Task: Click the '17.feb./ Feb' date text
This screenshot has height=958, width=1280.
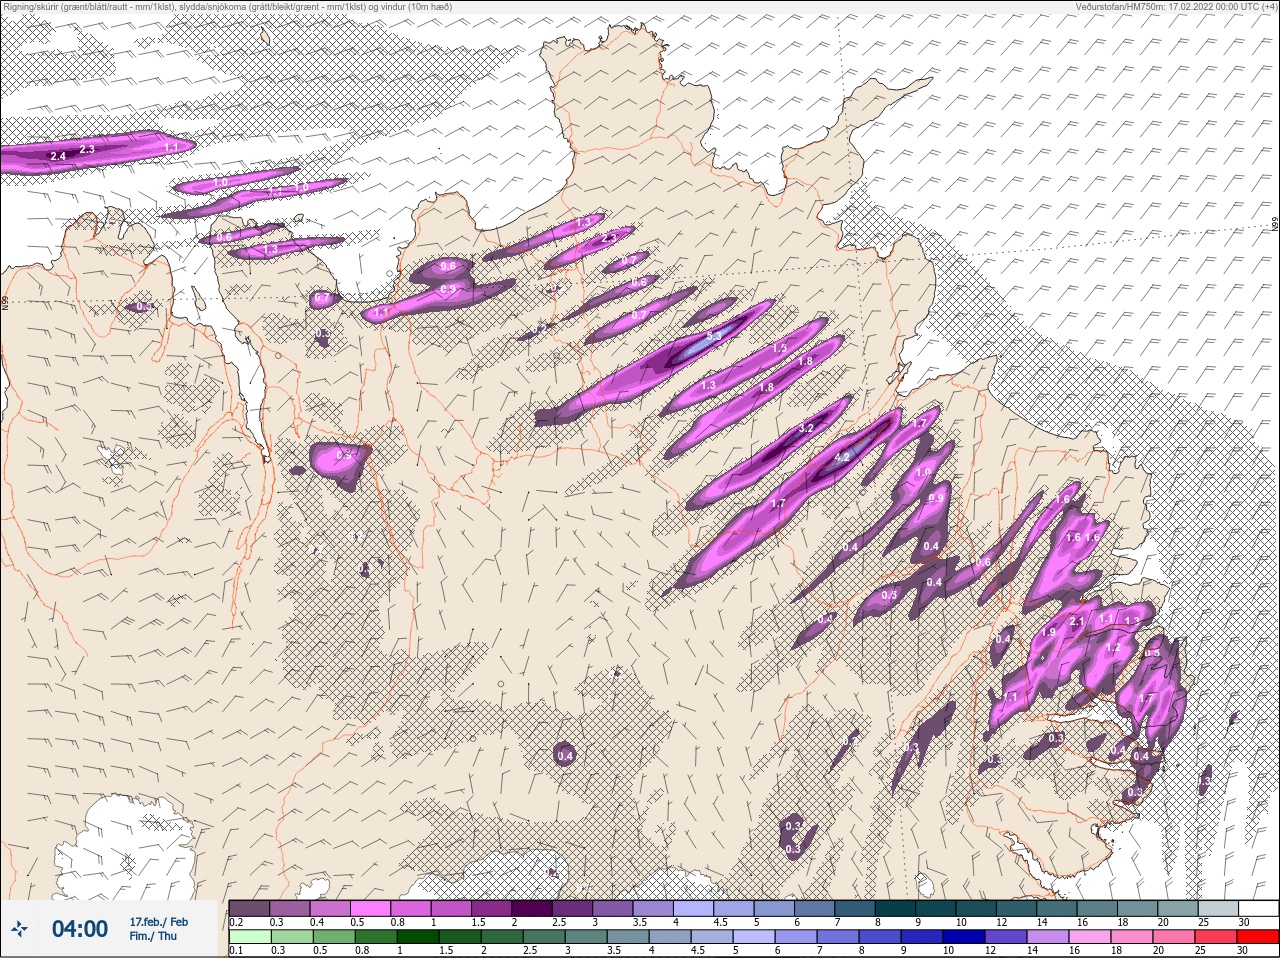Action: point(158,921)
